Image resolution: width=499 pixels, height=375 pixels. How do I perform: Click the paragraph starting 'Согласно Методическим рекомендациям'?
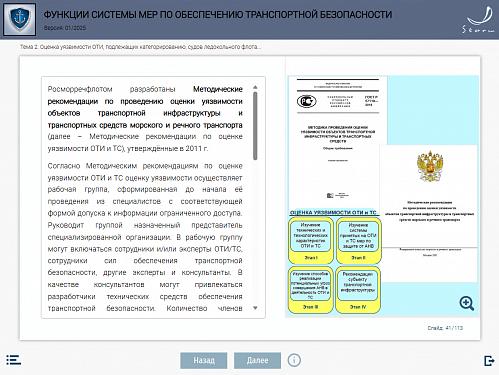(145, 237)
